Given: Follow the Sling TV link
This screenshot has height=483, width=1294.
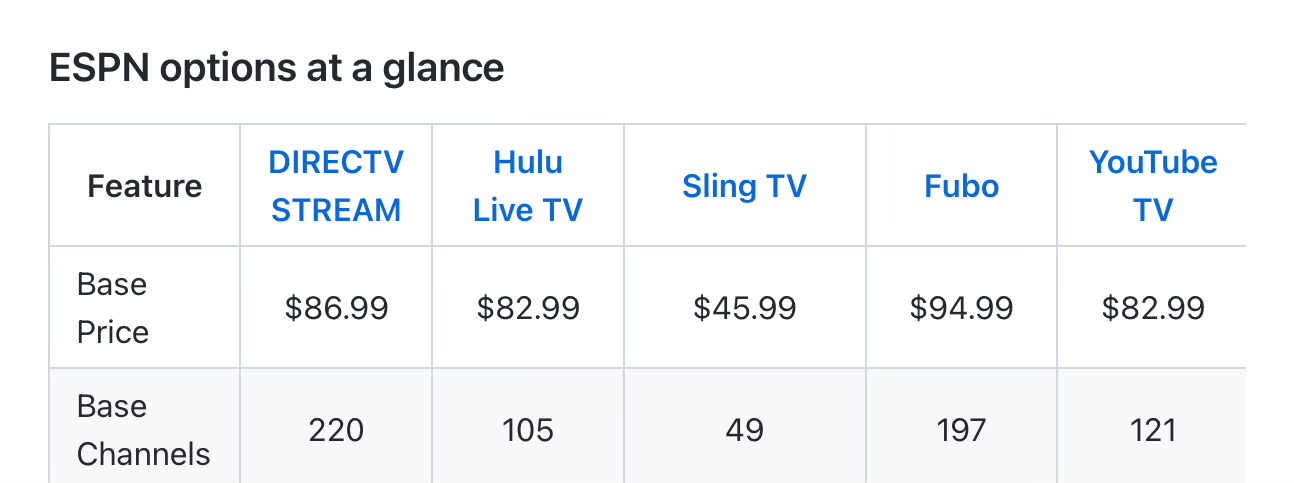Looking at the screenshot, I should tap(744, 186).
